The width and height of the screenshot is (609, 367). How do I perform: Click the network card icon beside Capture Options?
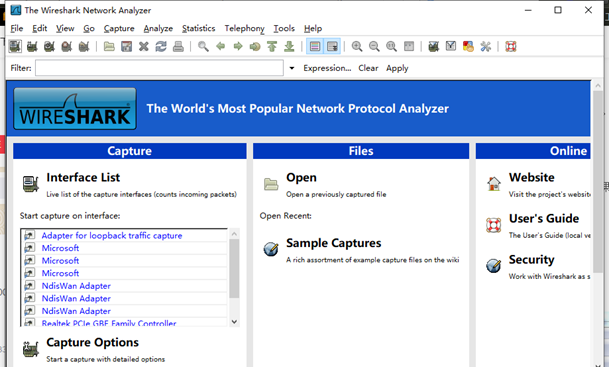(31, 349)
